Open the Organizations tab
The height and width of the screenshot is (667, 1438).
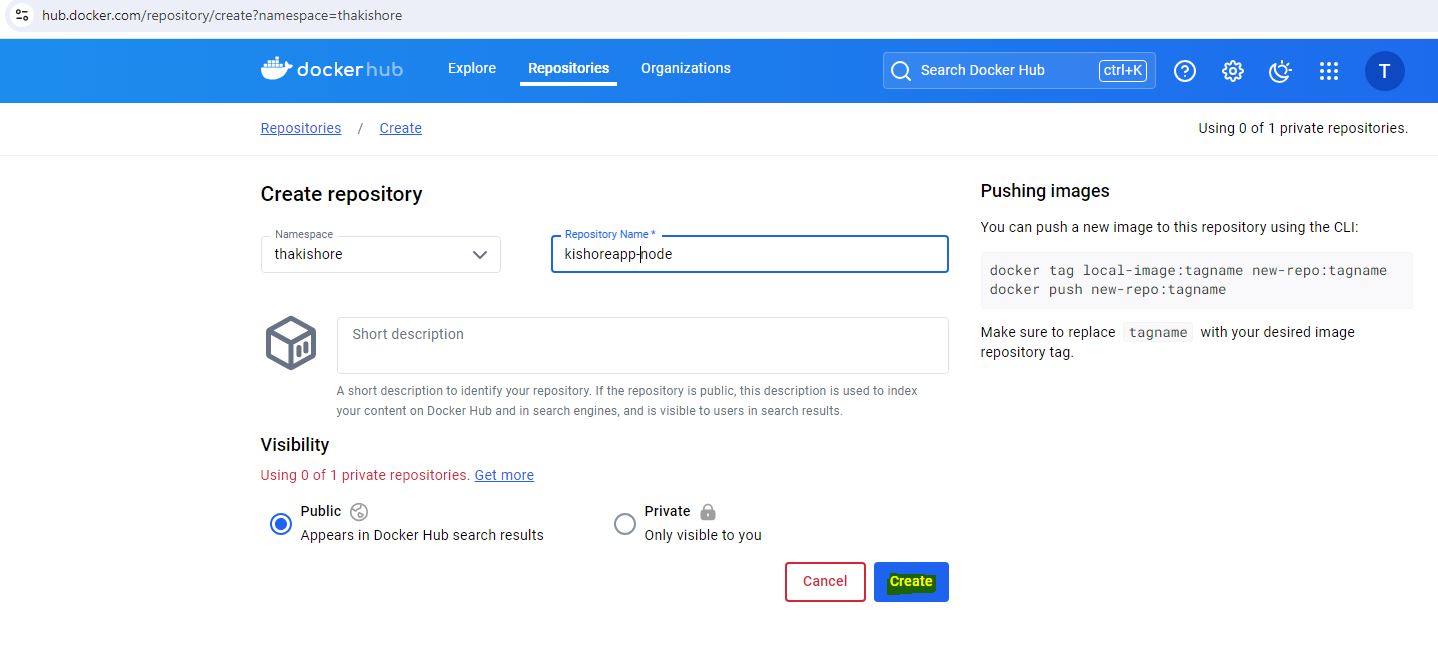[x=686, y=69]
